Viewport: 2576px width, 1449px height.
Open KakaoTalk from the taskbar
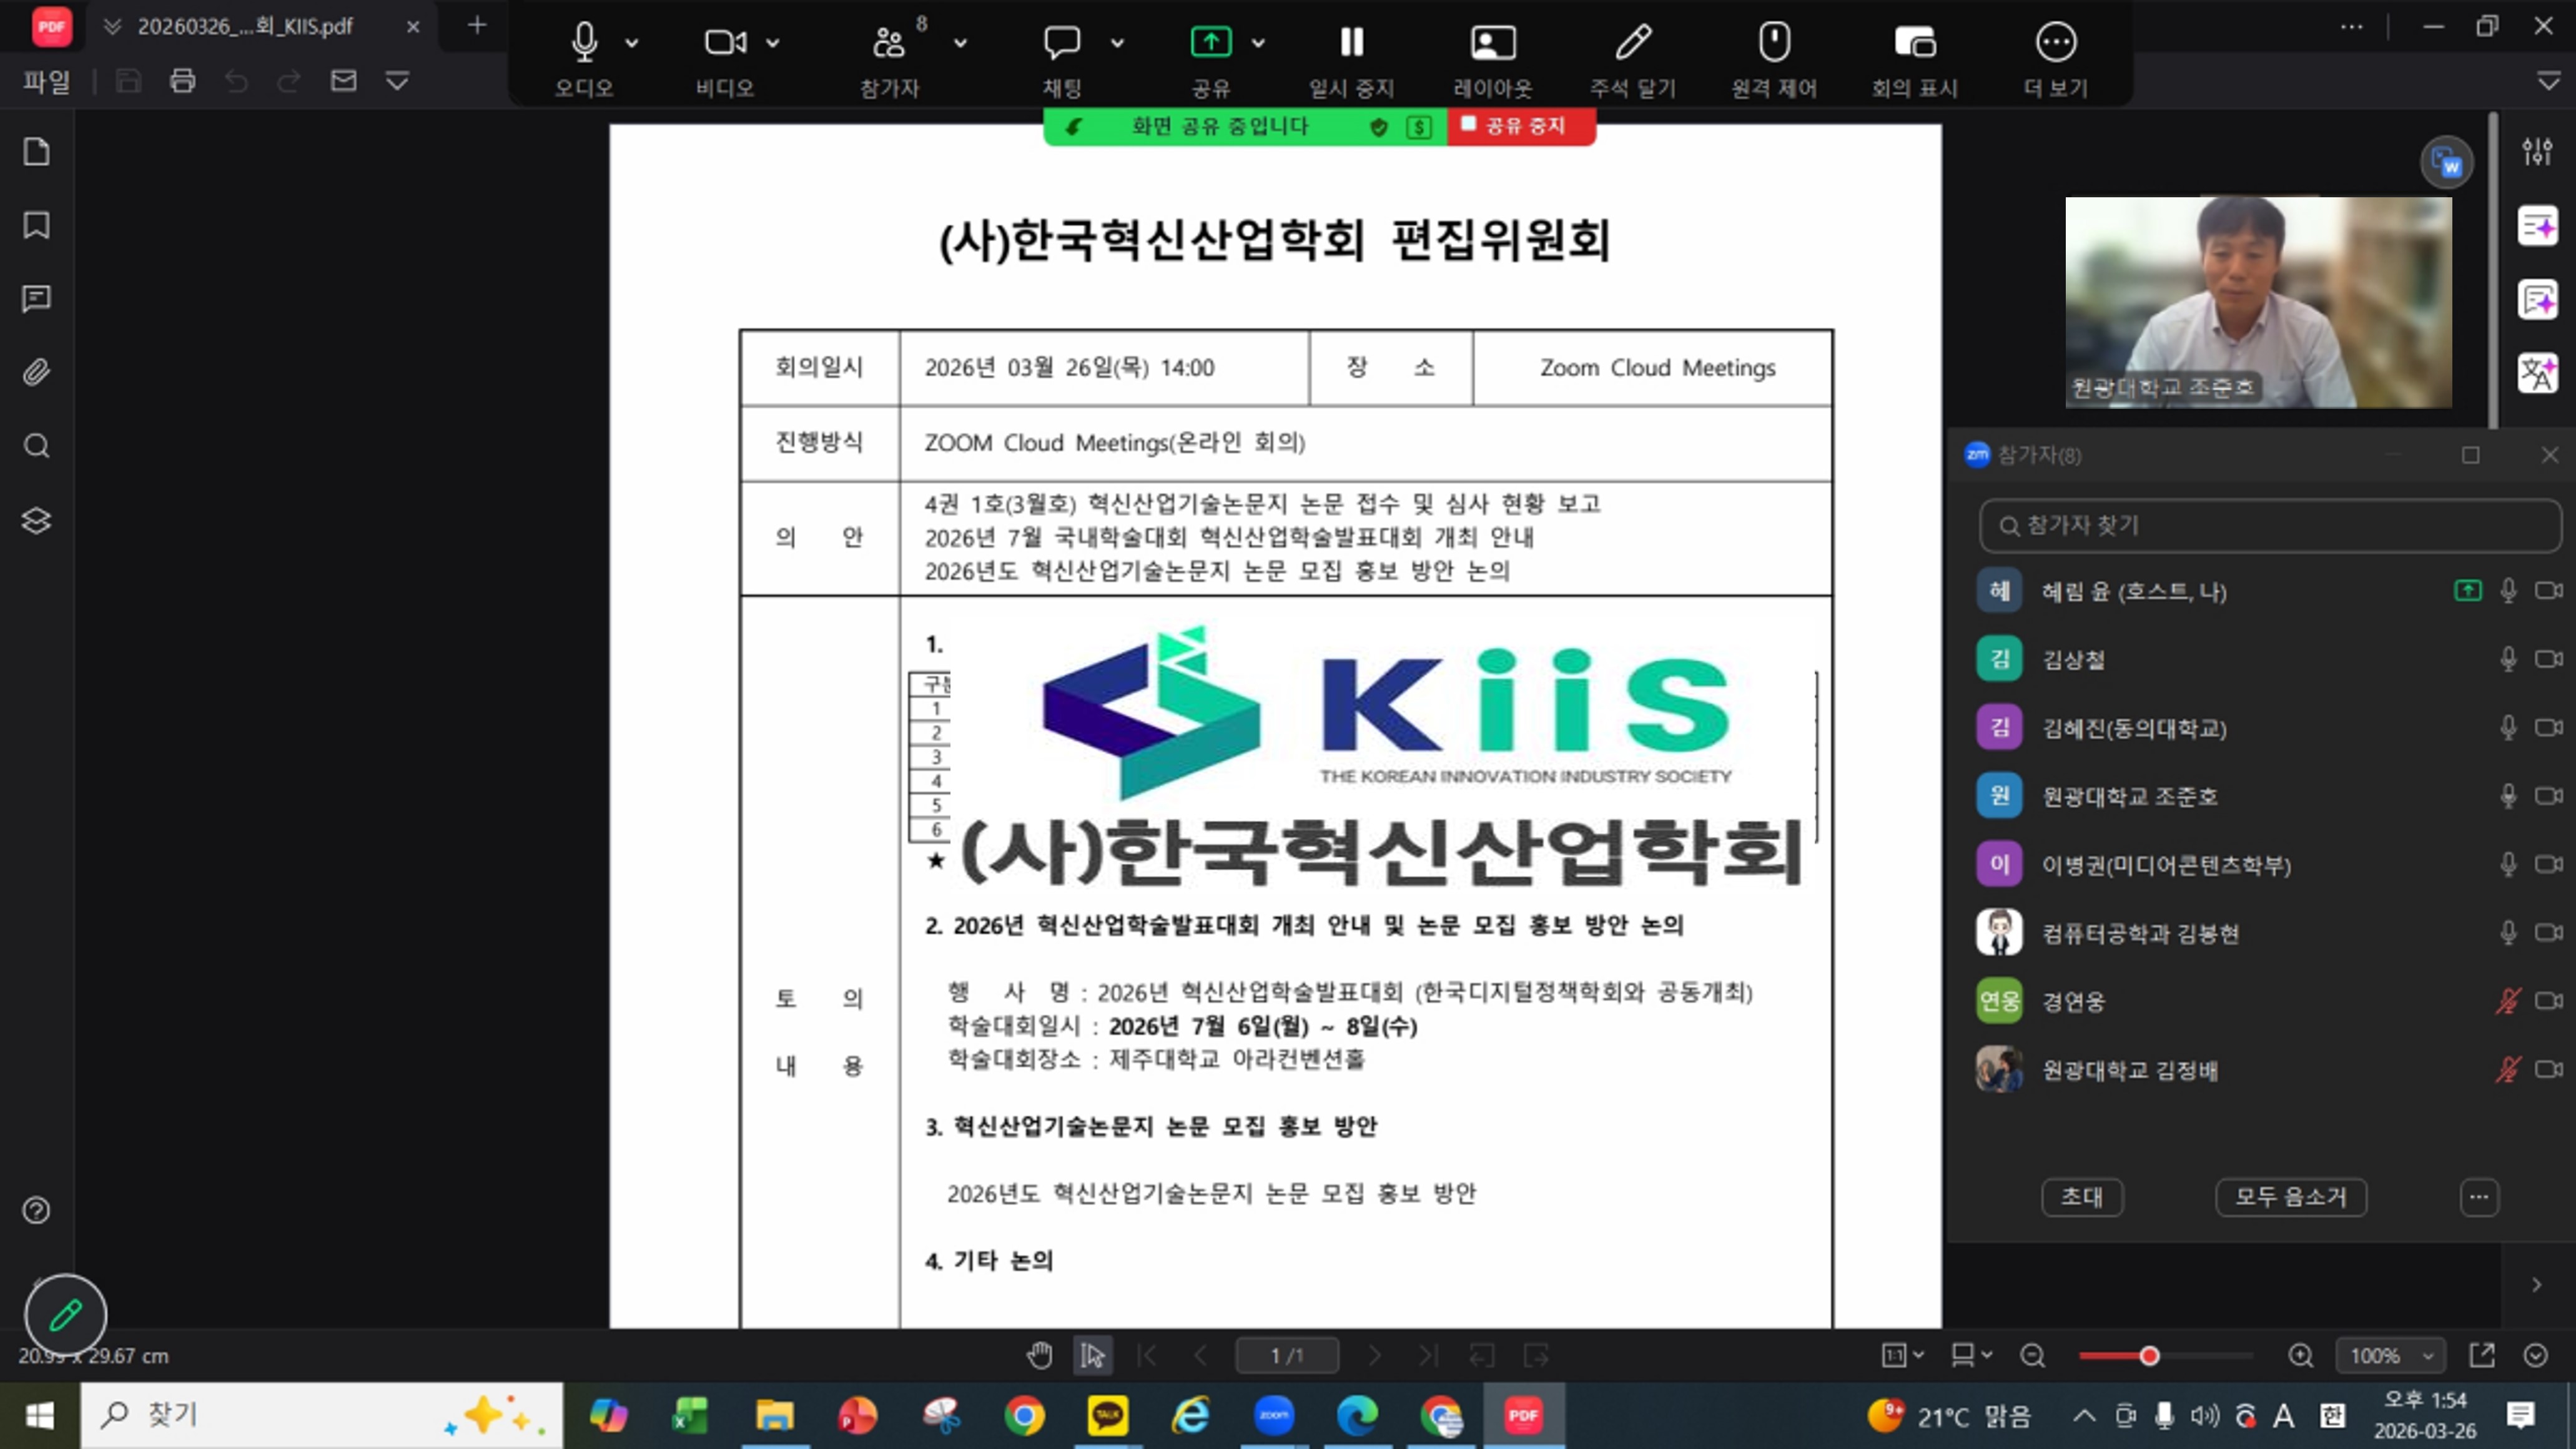[1107, 1415]
